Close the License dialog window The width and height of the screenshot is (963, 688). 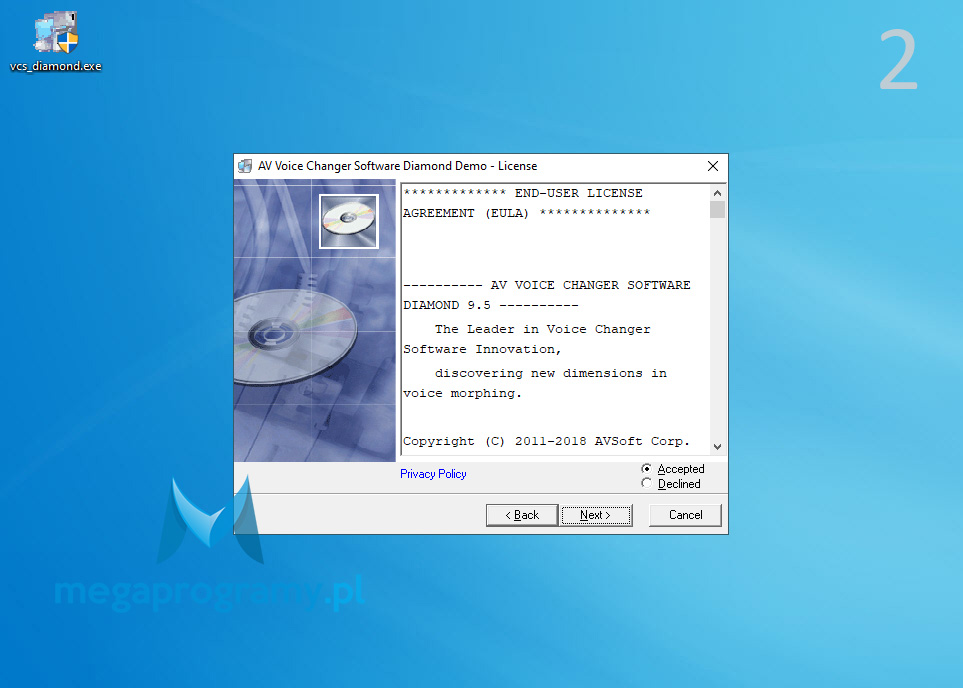coord(712,166)
